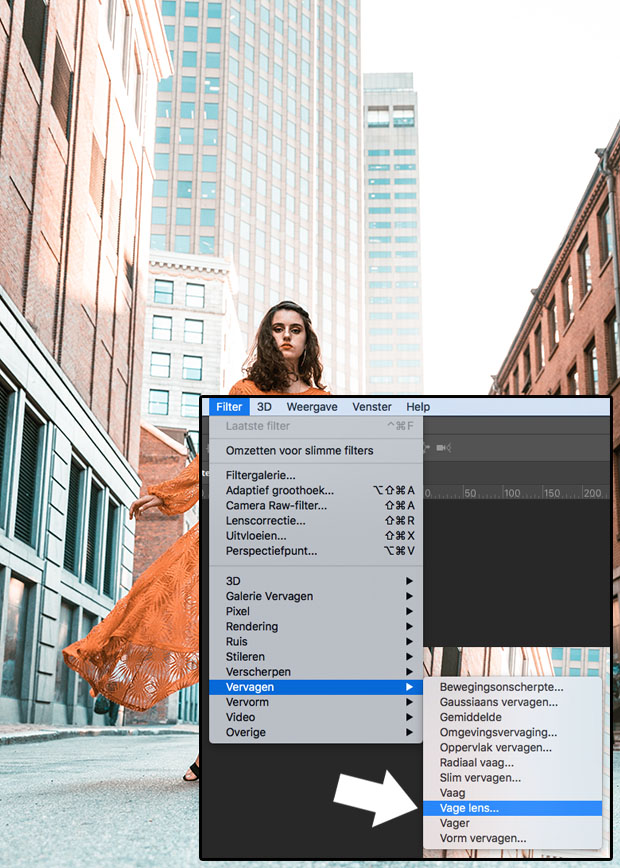Click the horizontal ruler at 100 mark
This screenshot has height=868, width=620.
515,492
